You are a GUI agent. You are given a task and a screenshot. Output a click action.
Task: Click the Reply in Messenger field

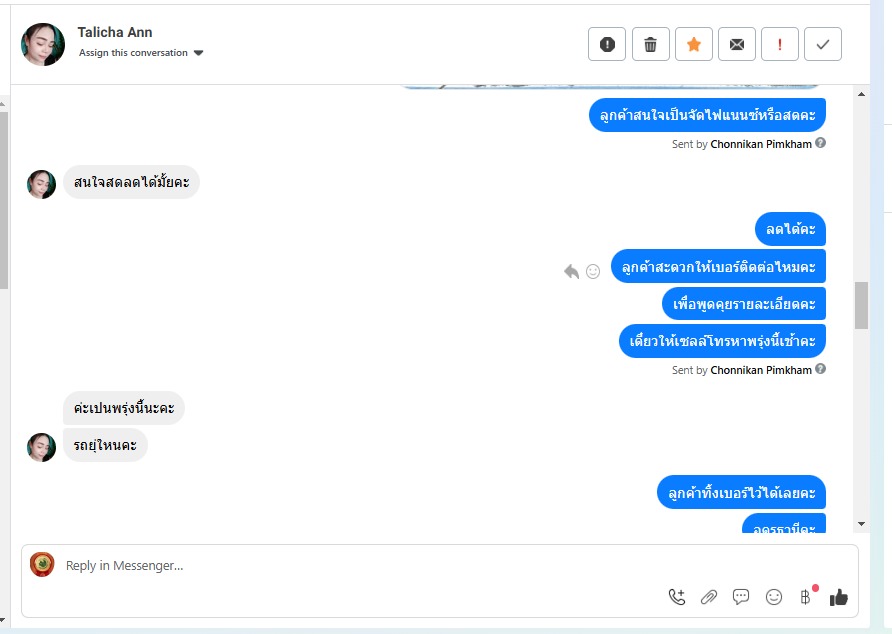tap(364, 566)
